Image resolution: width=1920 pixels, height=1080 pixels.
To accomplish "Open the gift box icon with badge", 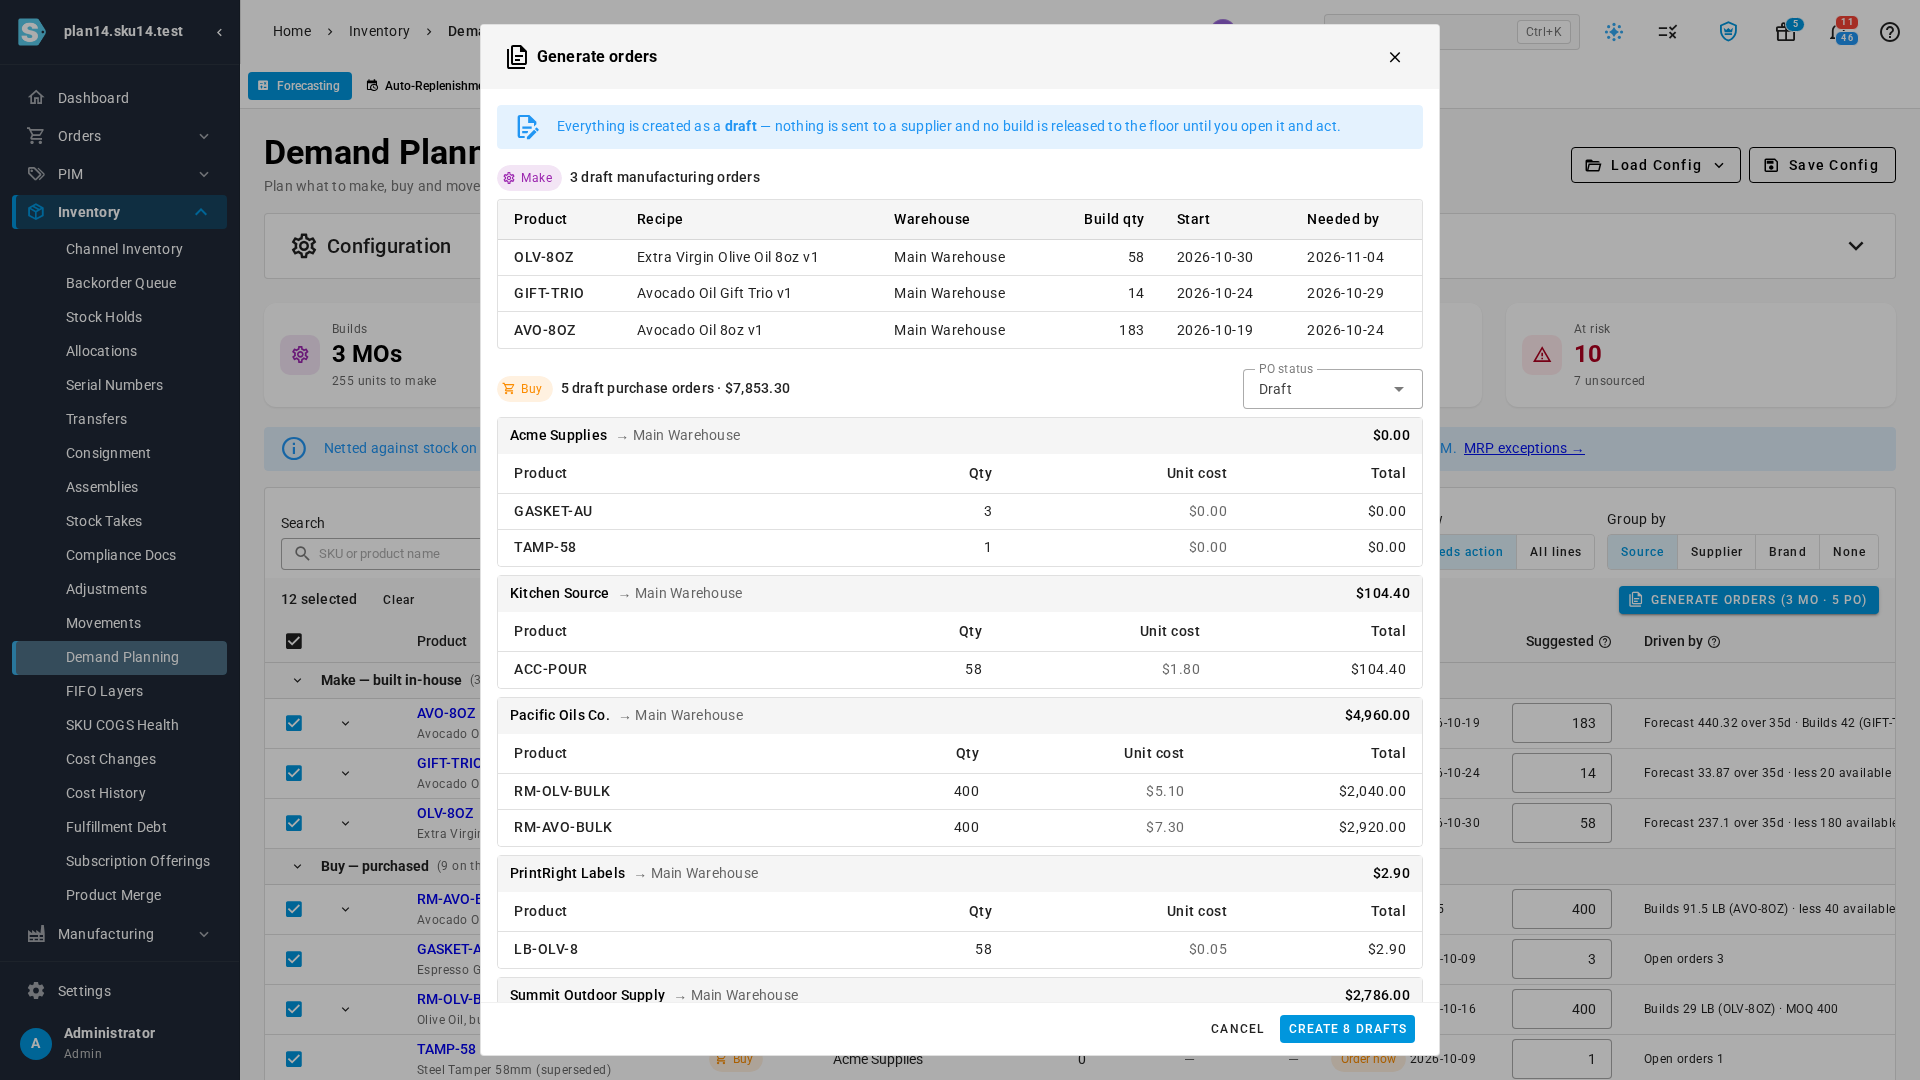I will (1786, 32).
